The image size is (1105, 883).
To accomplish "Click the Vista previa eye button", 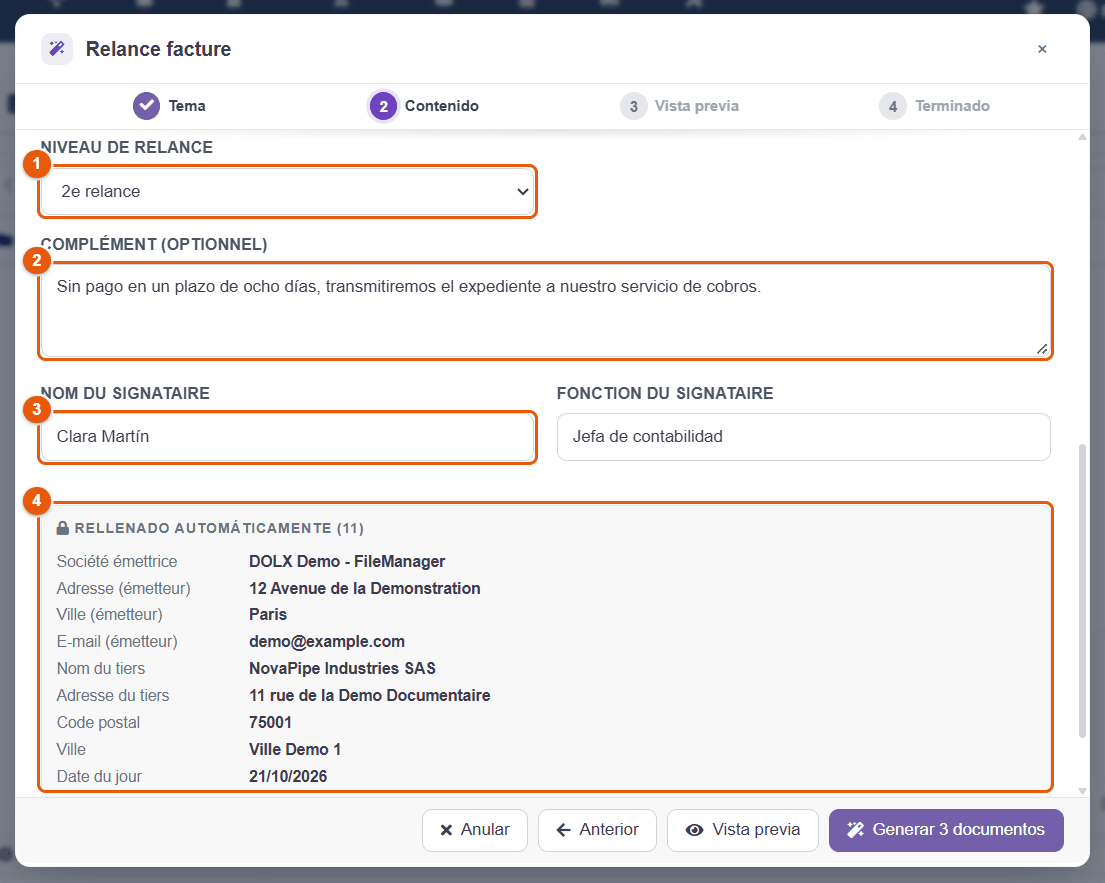I will click(743, 830).
